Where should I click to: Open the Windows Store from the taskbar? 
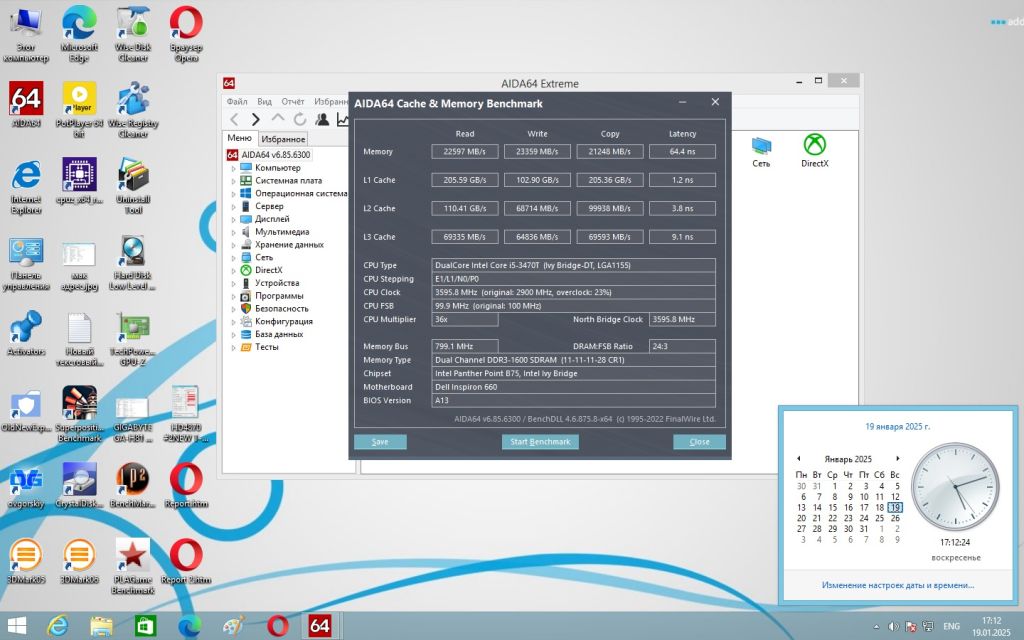tap(144, 626)
